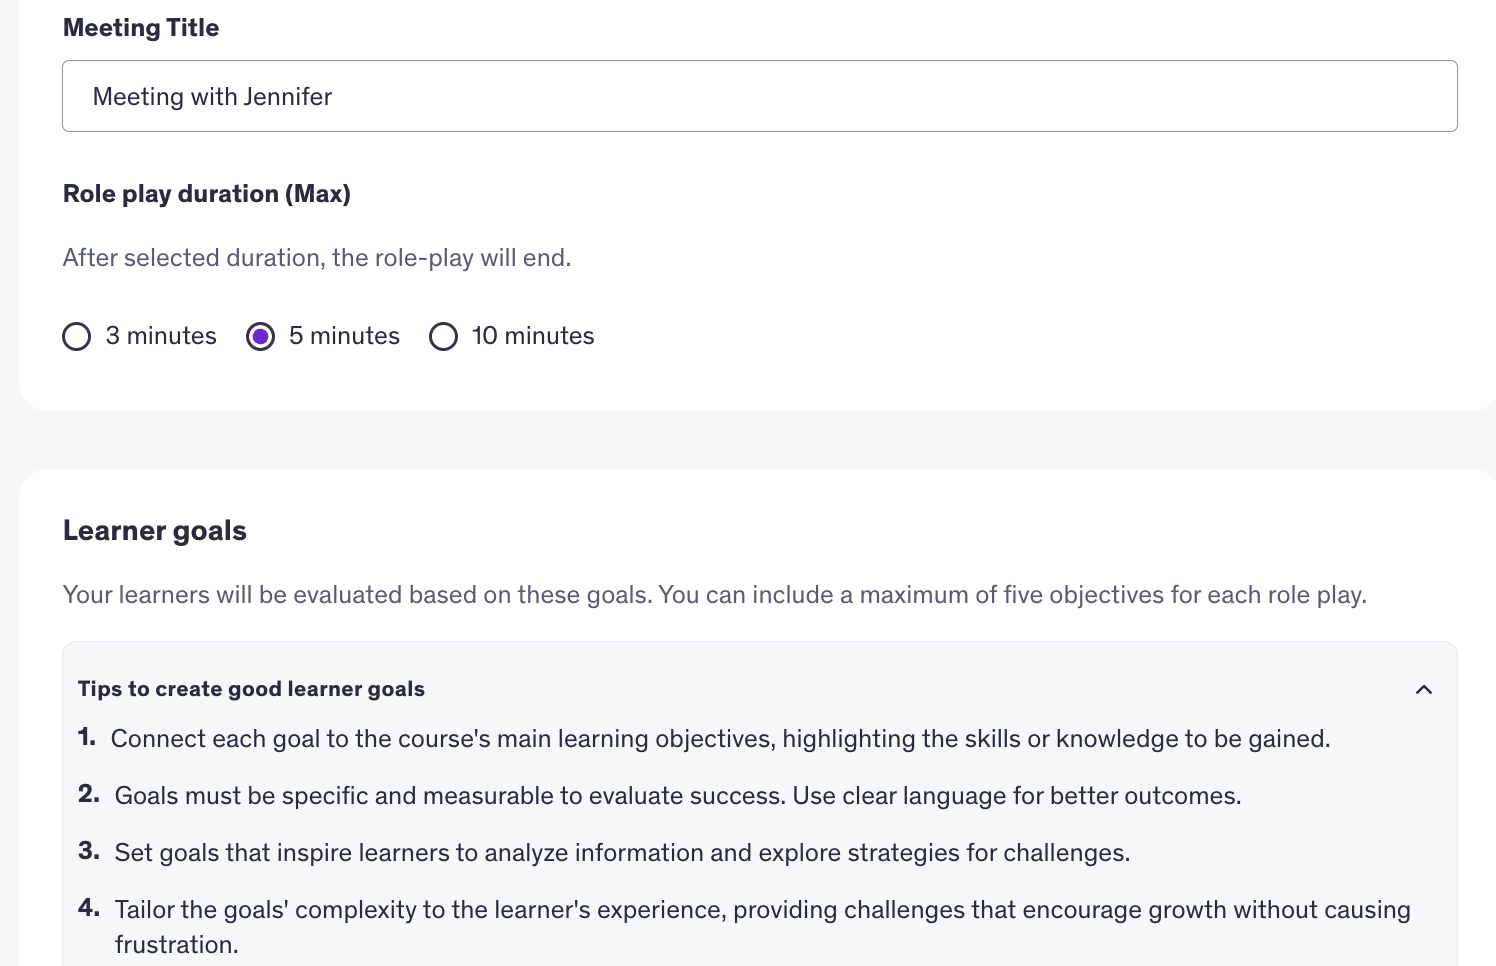Click the tip about specific and measurable goals
This screenshot has width=1496, height=966.
point(677,796)
